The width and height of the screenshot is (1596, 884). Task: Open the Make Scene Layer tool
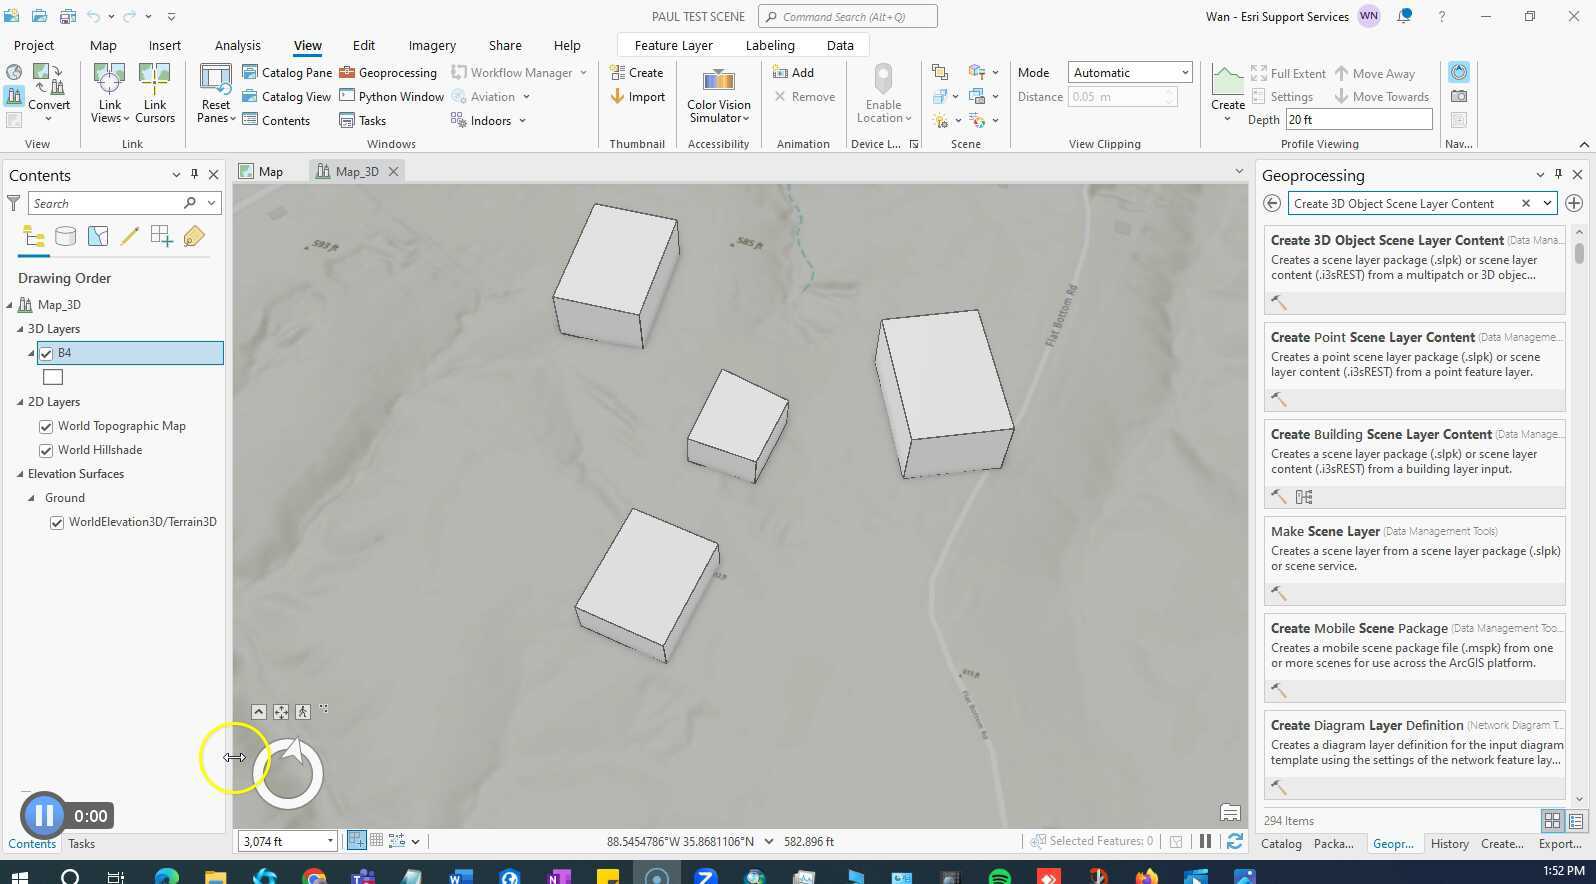(1414, 561)
